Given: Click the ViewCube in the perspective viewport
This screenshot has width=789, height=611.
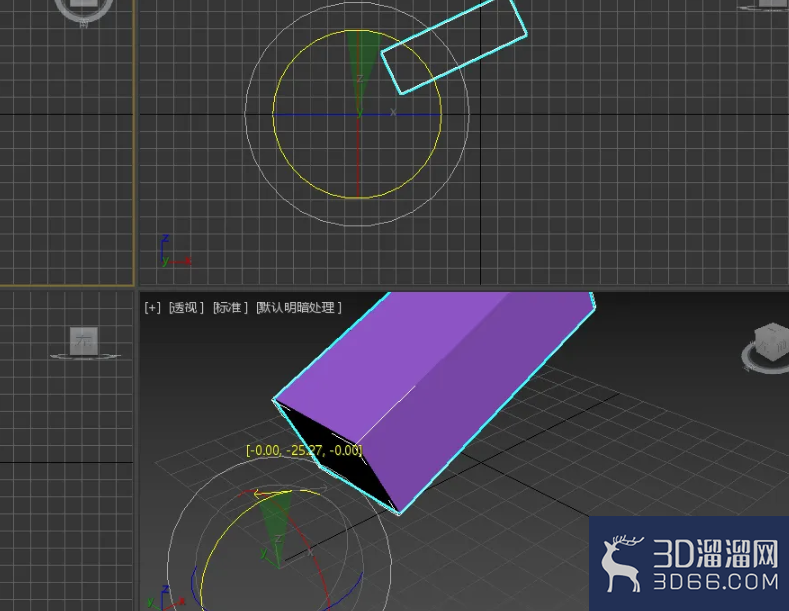Looking at the screenshot, I should pyautogui.click(x=770, y=343).
